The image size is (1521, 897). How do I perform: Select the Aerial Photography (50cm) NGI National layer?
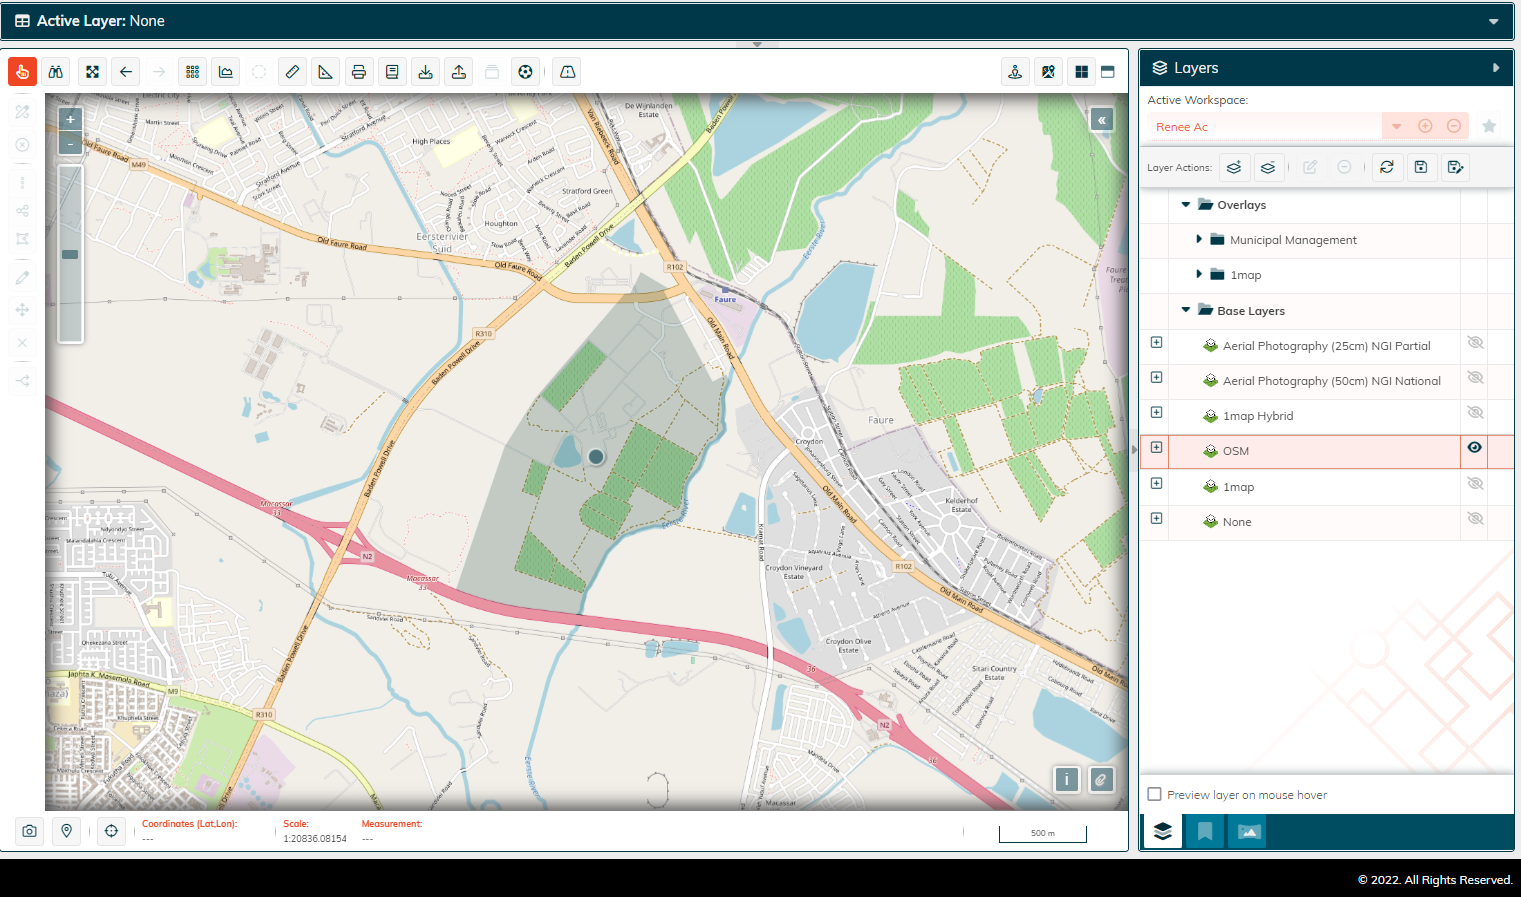click(x=1331, y=381)
